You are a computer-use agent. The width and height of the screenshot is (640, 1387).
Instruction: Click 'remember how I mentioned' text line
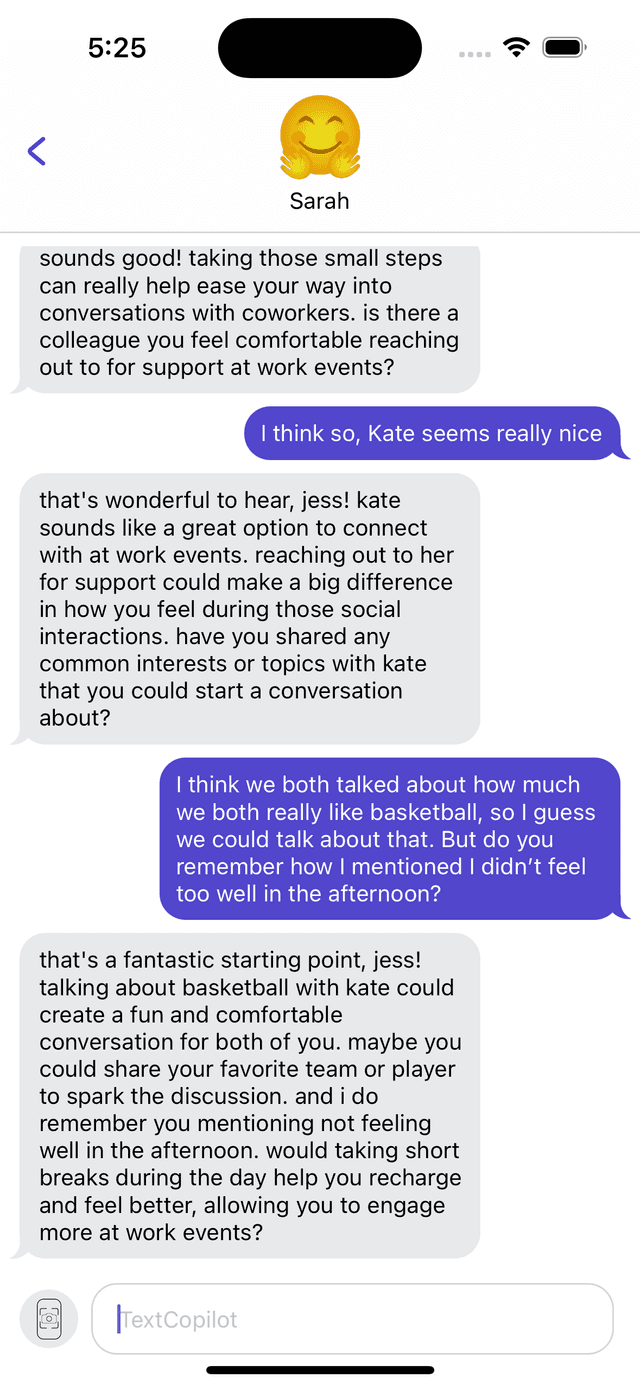pos(381,866)
